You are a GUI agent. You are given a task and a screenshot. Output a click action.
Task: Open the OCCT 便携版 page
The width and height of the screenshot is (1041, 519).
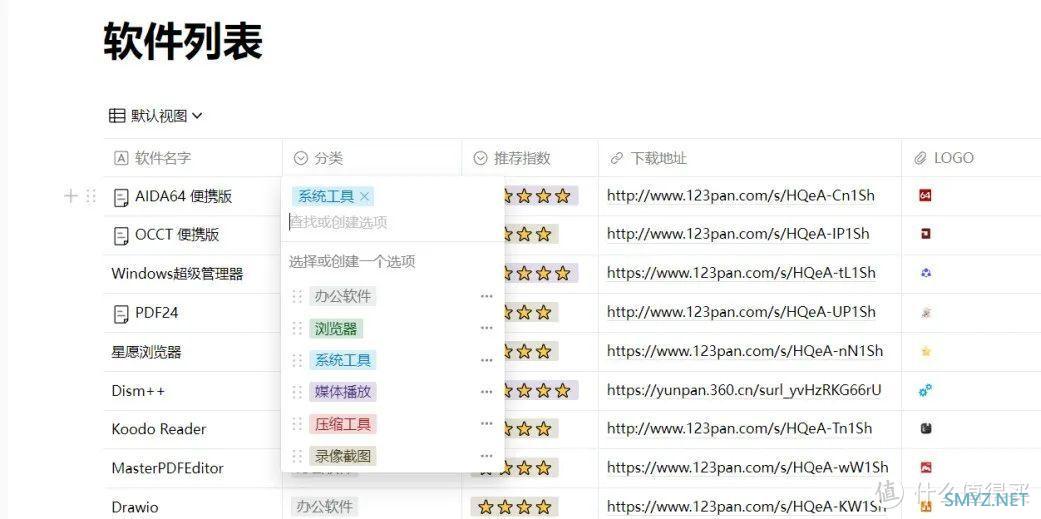[x=177, y=235]
